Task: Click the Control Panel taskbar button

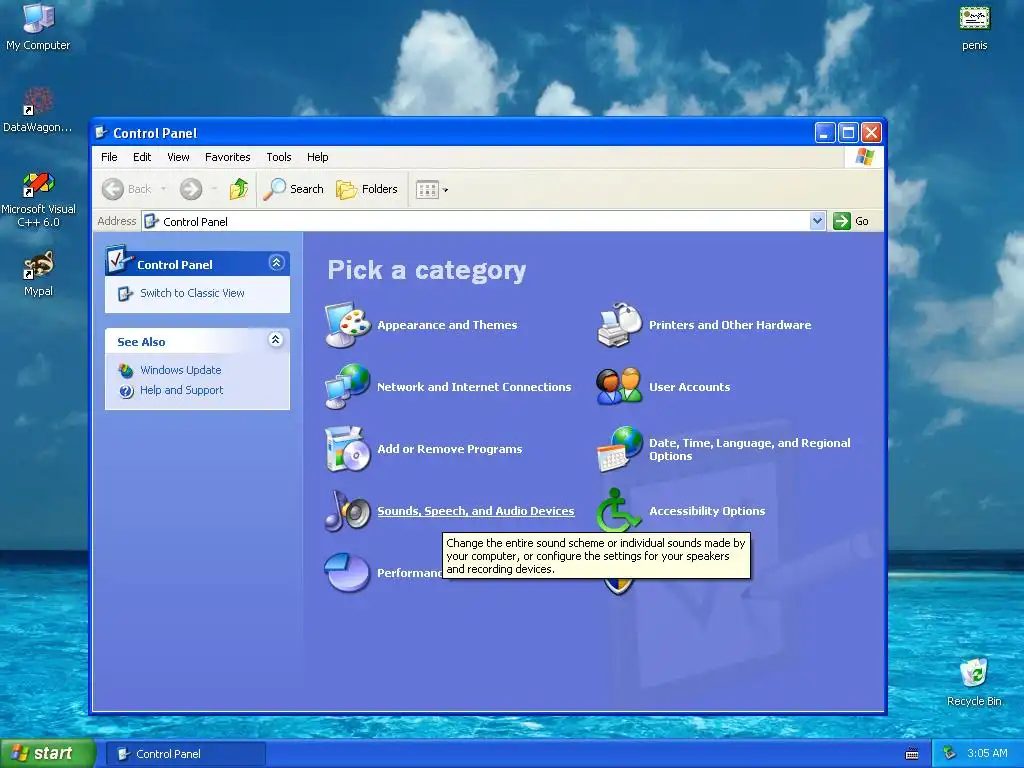Action: pos(186,754)
